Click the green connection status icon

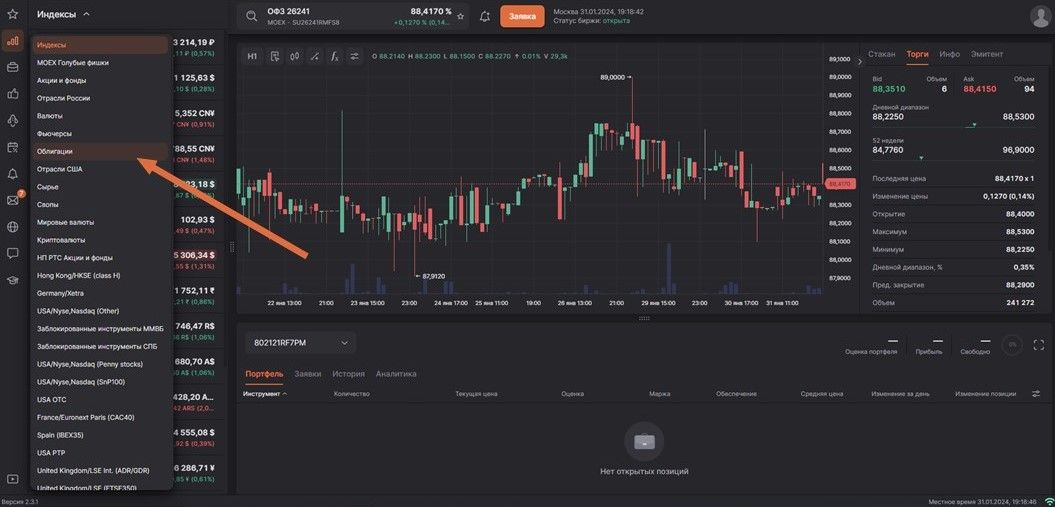point(1048,502)
